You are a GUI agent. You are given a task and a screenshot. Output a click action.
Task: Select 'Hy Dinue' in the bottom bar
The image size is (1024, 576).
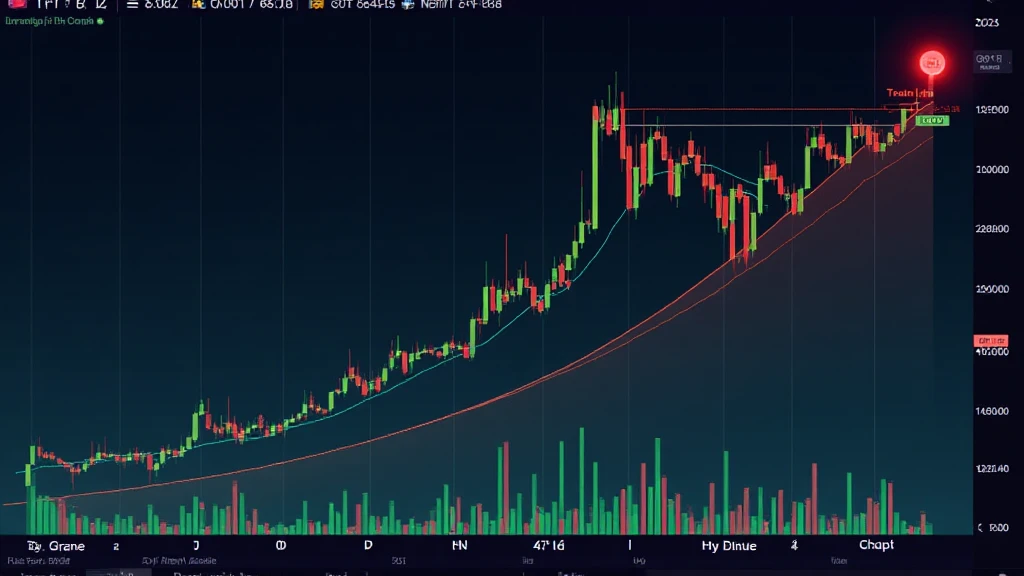pyautogui.click(x=728, y=546)
